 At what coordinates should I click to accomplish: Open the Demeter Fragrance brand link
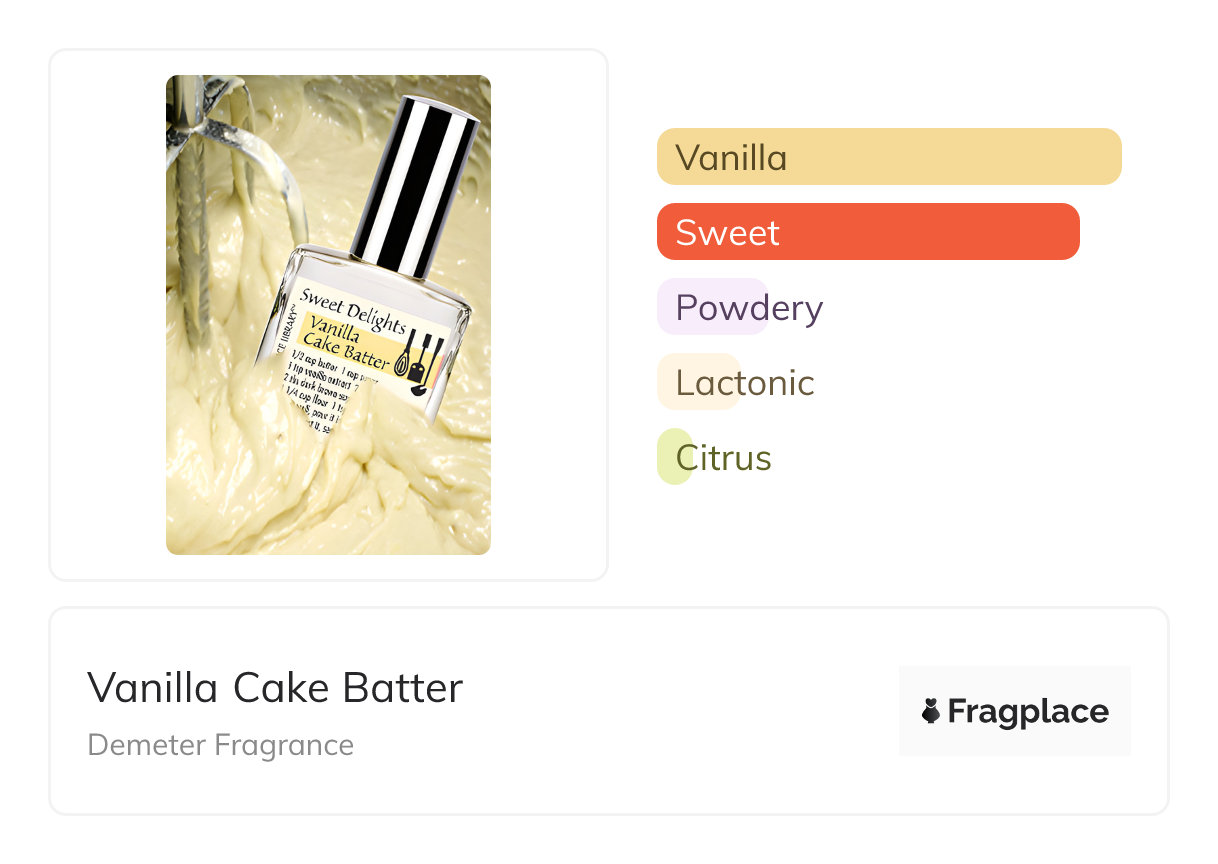click(x=221, y=745)
